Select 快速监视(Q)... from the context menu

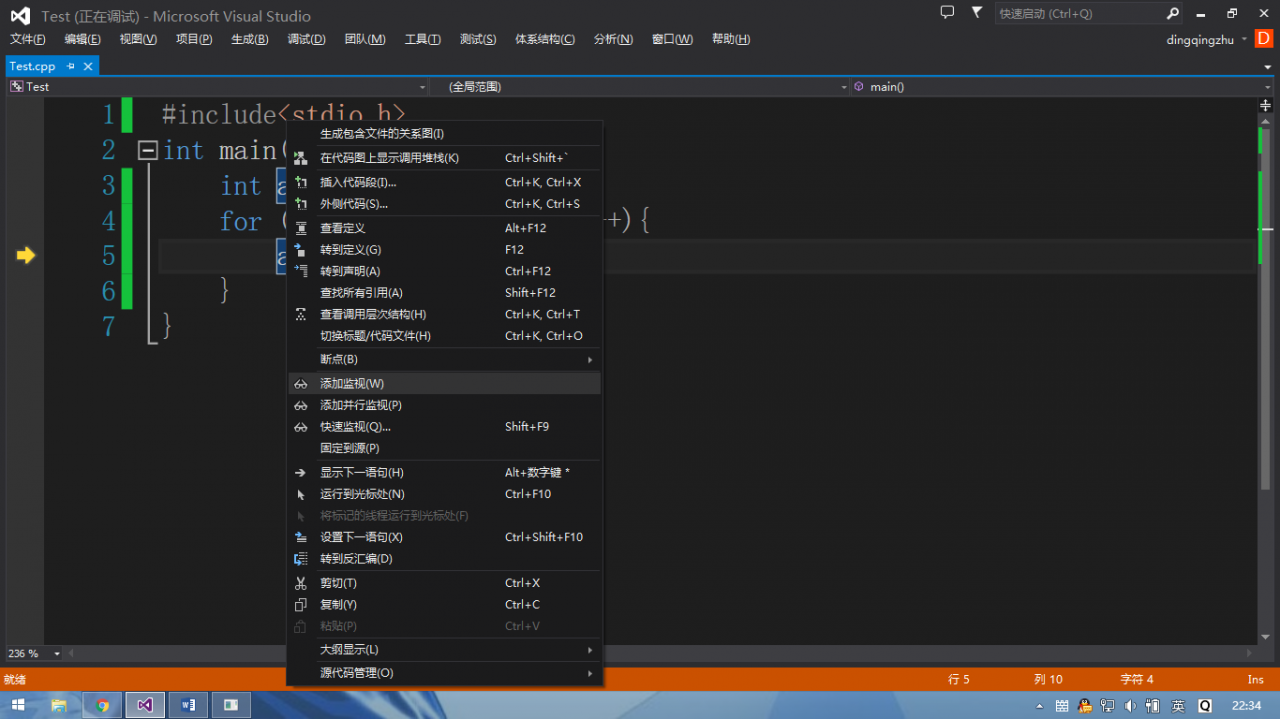point(355,427)
